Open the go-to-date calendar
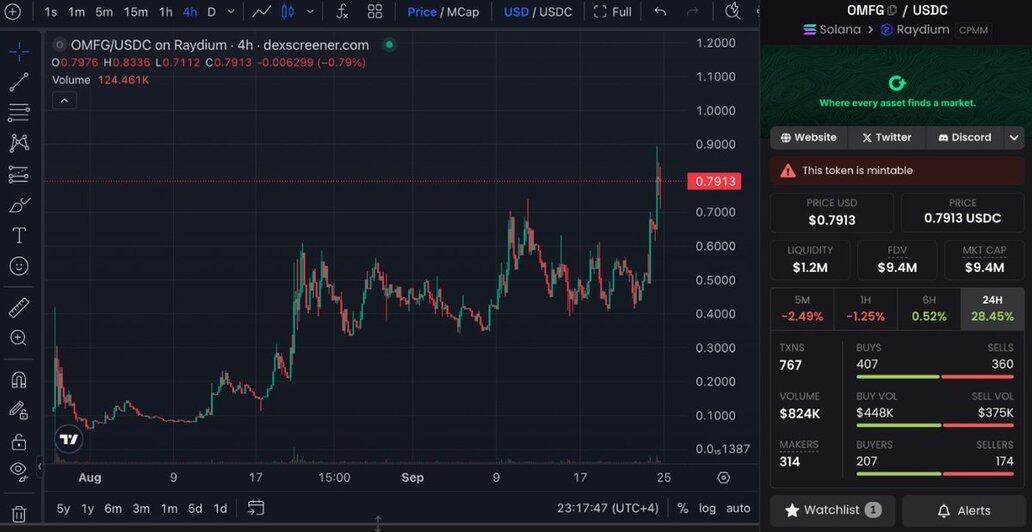The height and width of the screenshot is (532, 1032). (256, 508)
